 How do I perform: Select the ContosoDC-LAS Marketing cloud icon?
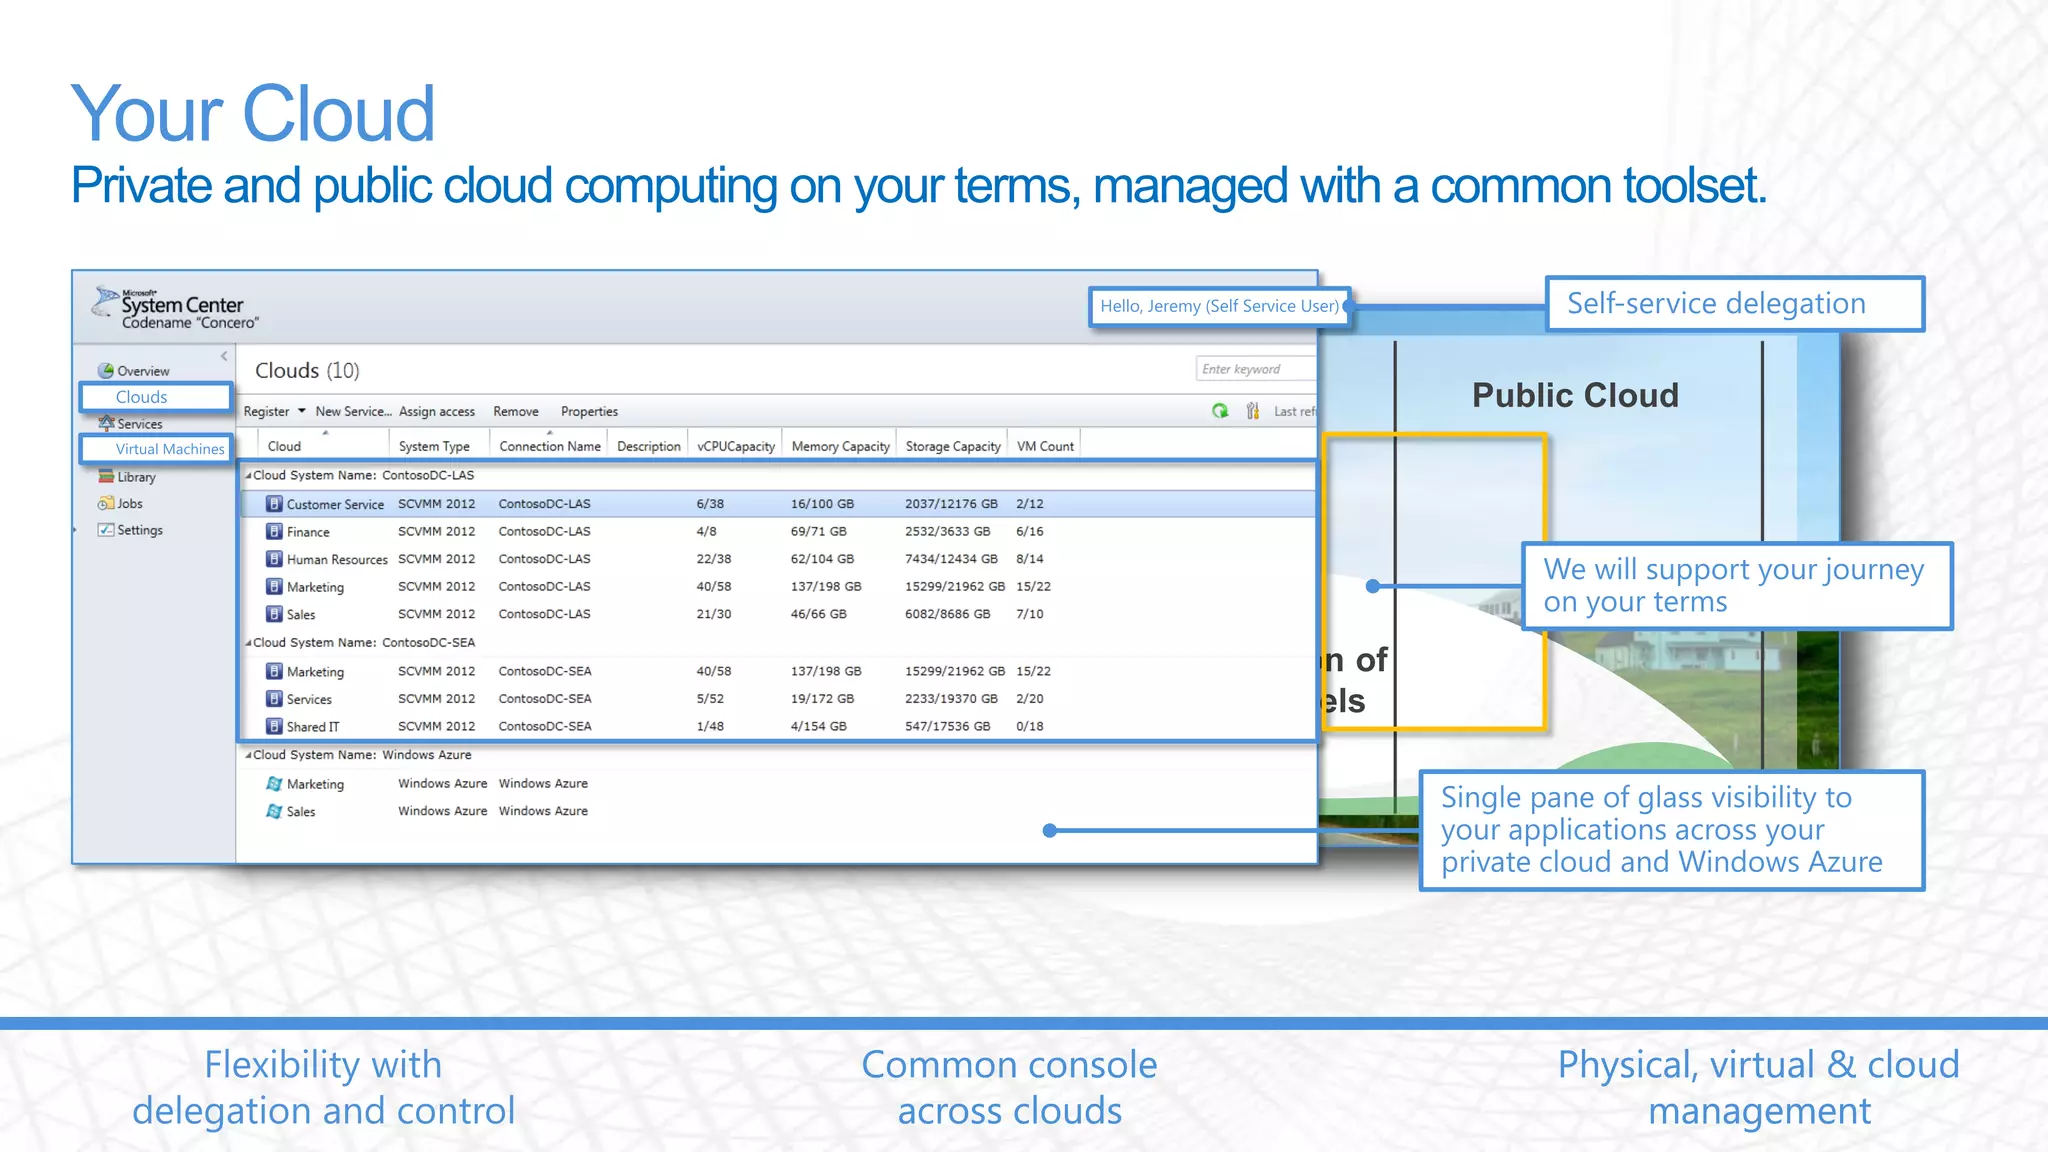click(274, 587)
